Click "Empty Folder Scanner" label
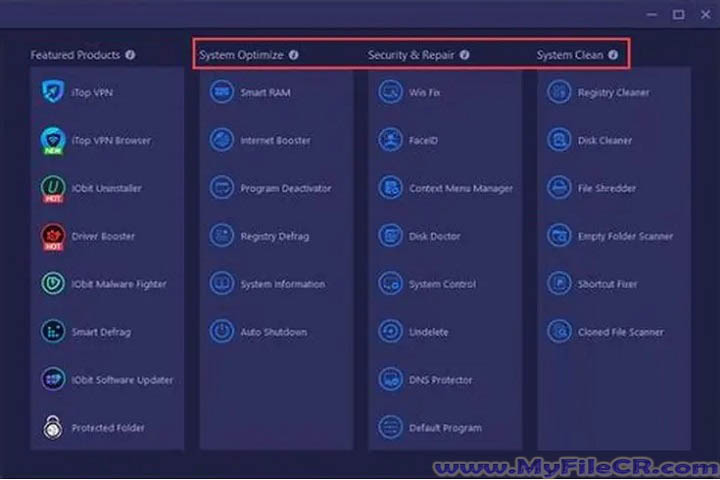 (x=625, y=237)
